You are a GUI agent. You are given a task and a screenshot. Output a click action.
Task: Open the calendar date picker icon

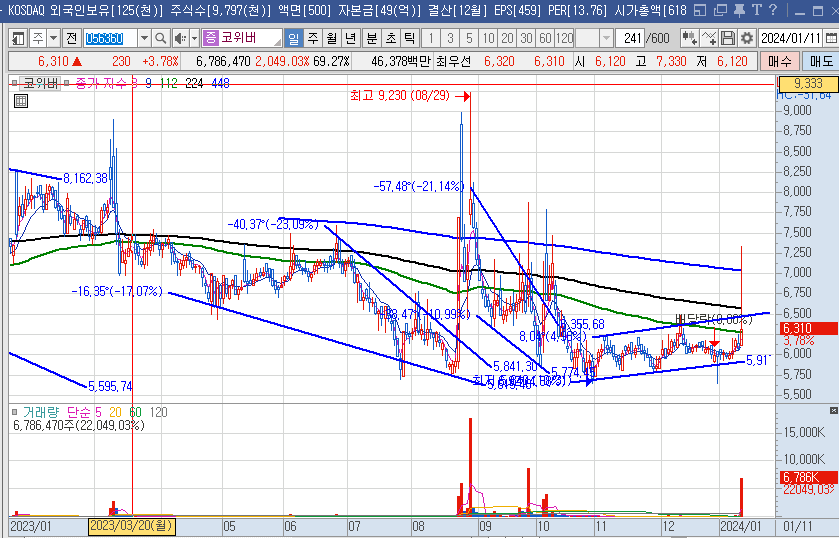(x=831, y=38)
